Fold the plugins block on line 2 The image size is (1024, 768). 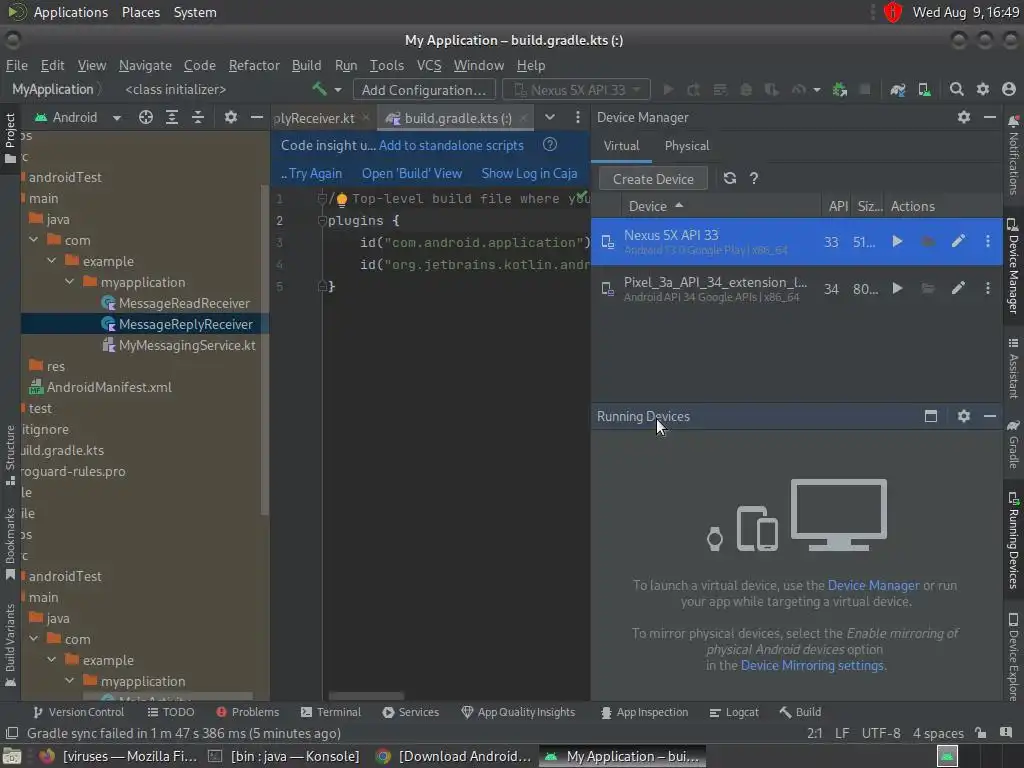point(321,221)
